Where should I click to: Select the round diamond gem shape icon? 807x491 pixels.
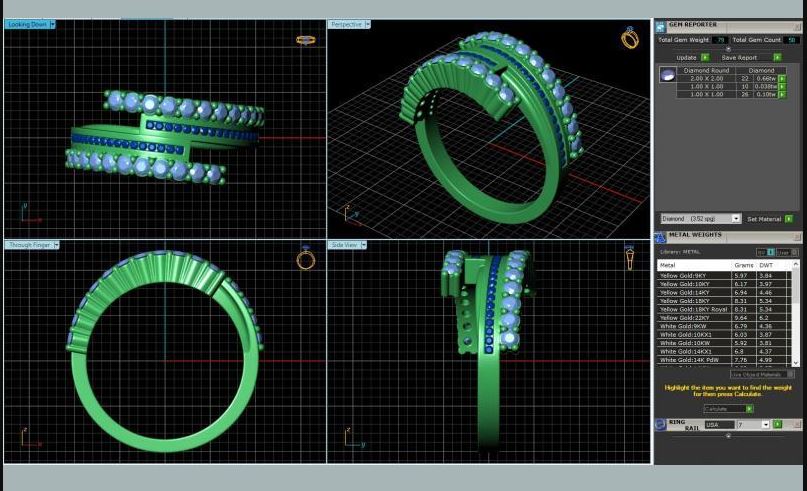click(667, 75)
